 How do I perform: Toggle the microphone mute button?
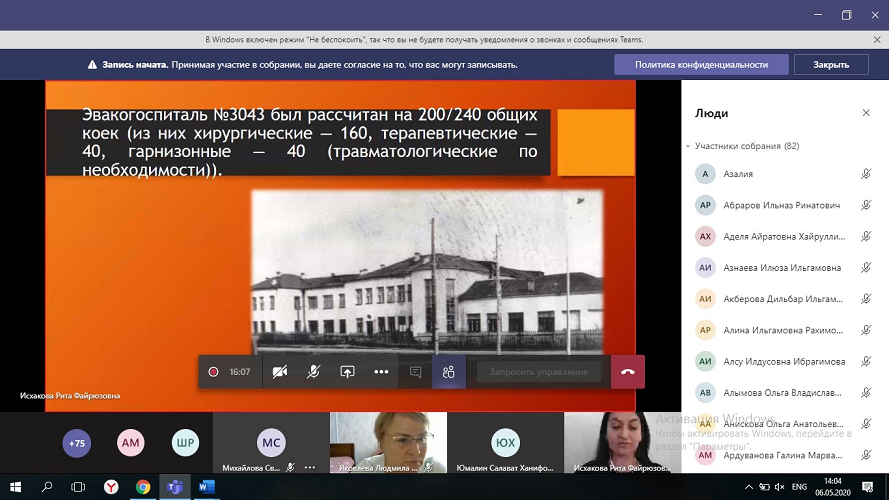tap(313, 372)
